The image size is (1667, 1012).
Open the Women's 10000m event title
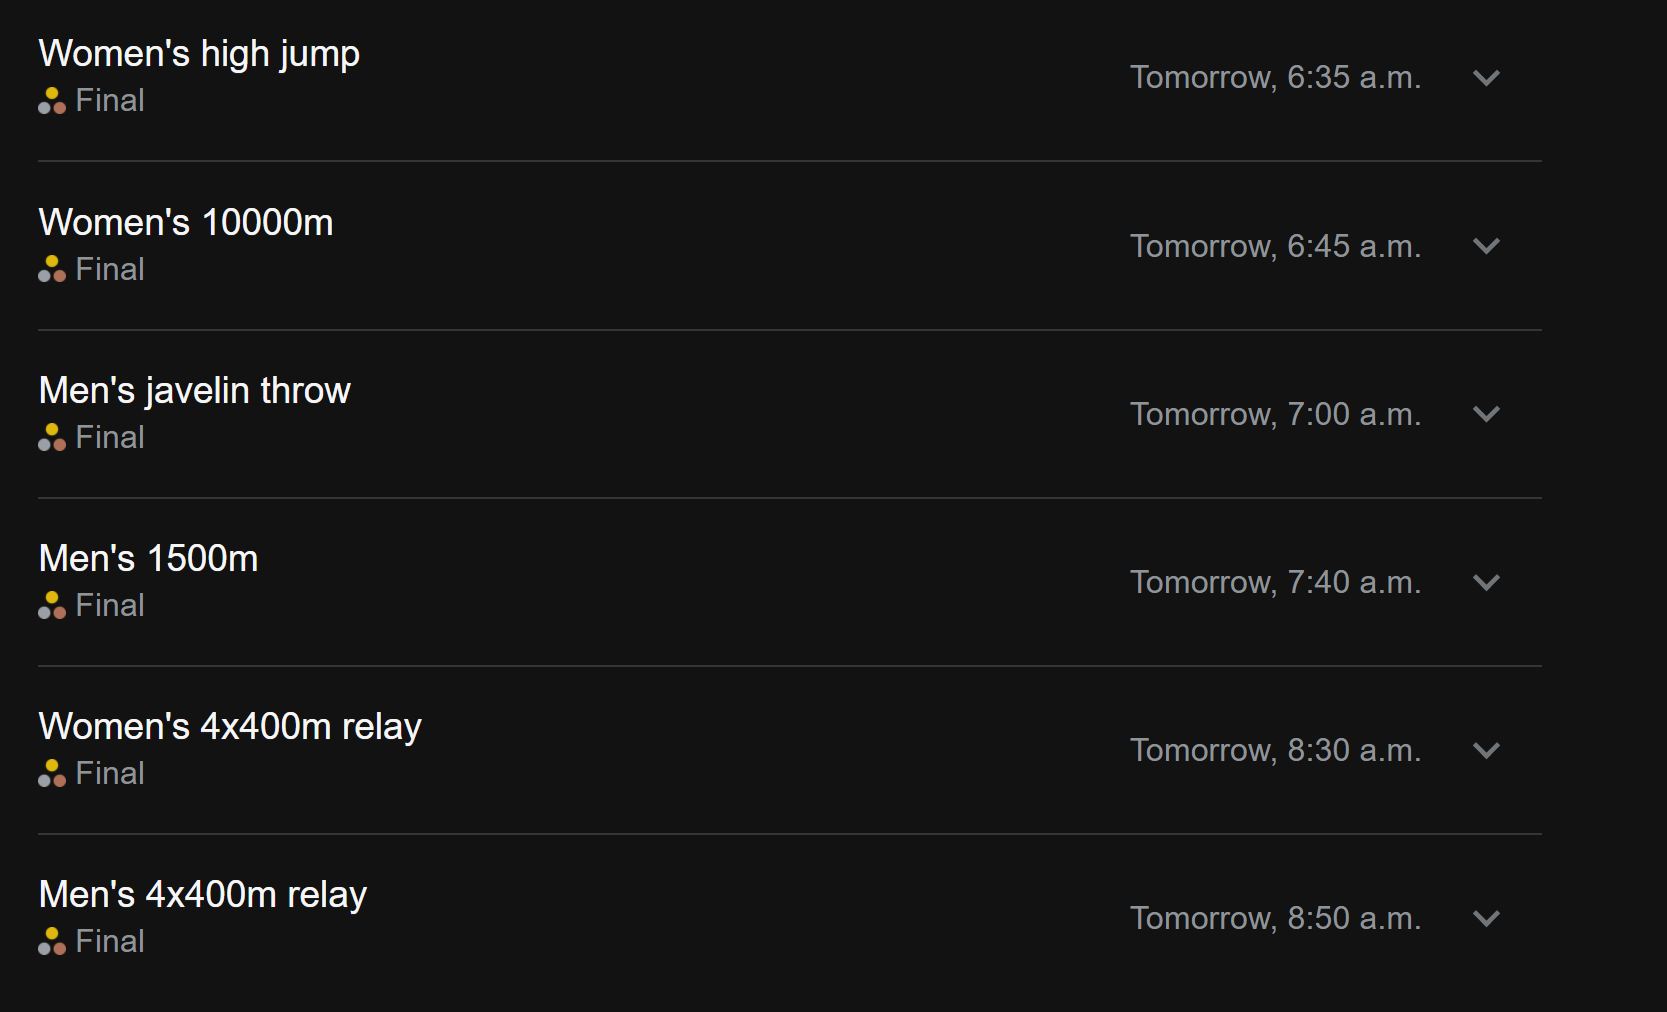pyautogui.click(x=186, y=222)
